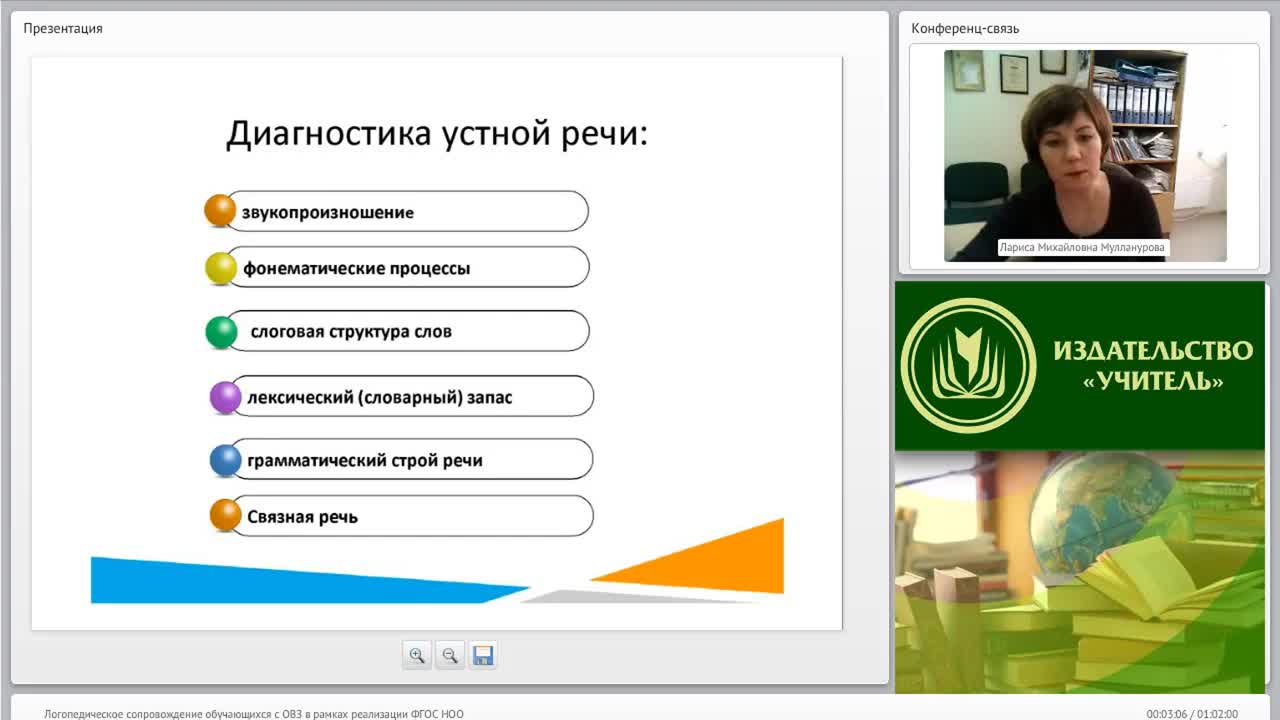Image resolution: width=1280 pixels, height=720 pixels.
Task: Click the Лариса Михайловна Мулланурова name label
Action: [x=1083, y=247]
